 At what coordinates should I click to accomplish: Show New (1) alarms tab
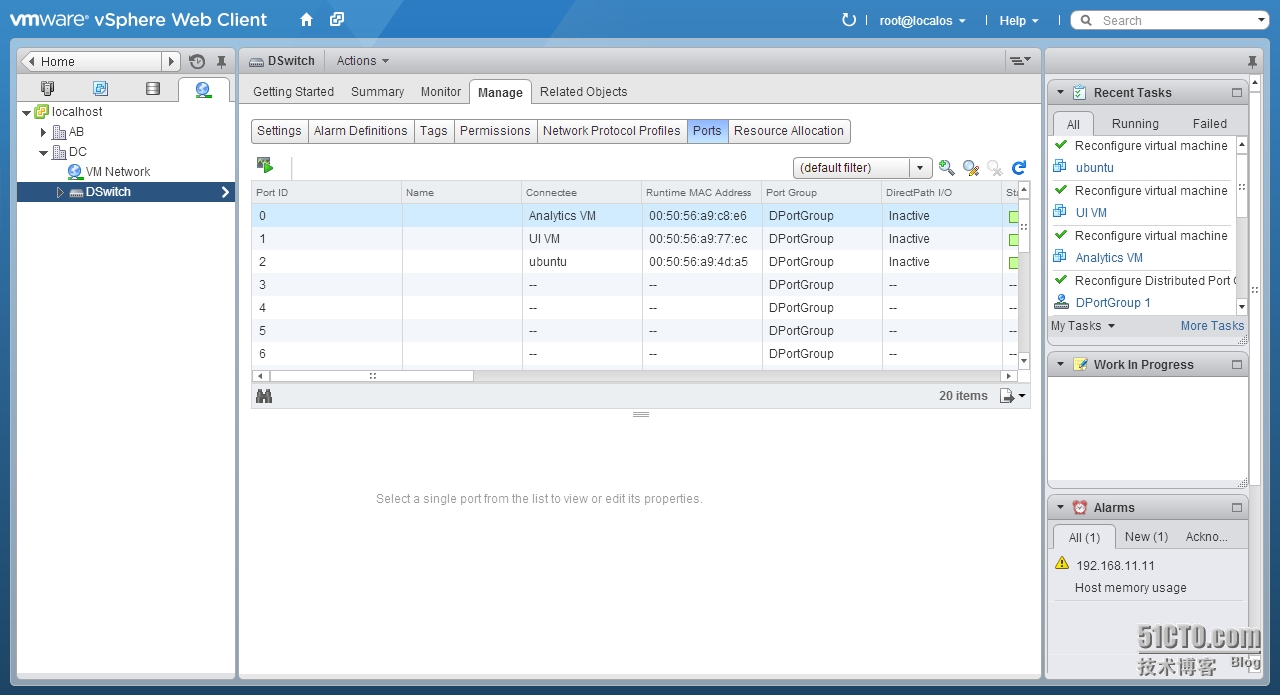pyautogui.click(x=1146, y=537)
